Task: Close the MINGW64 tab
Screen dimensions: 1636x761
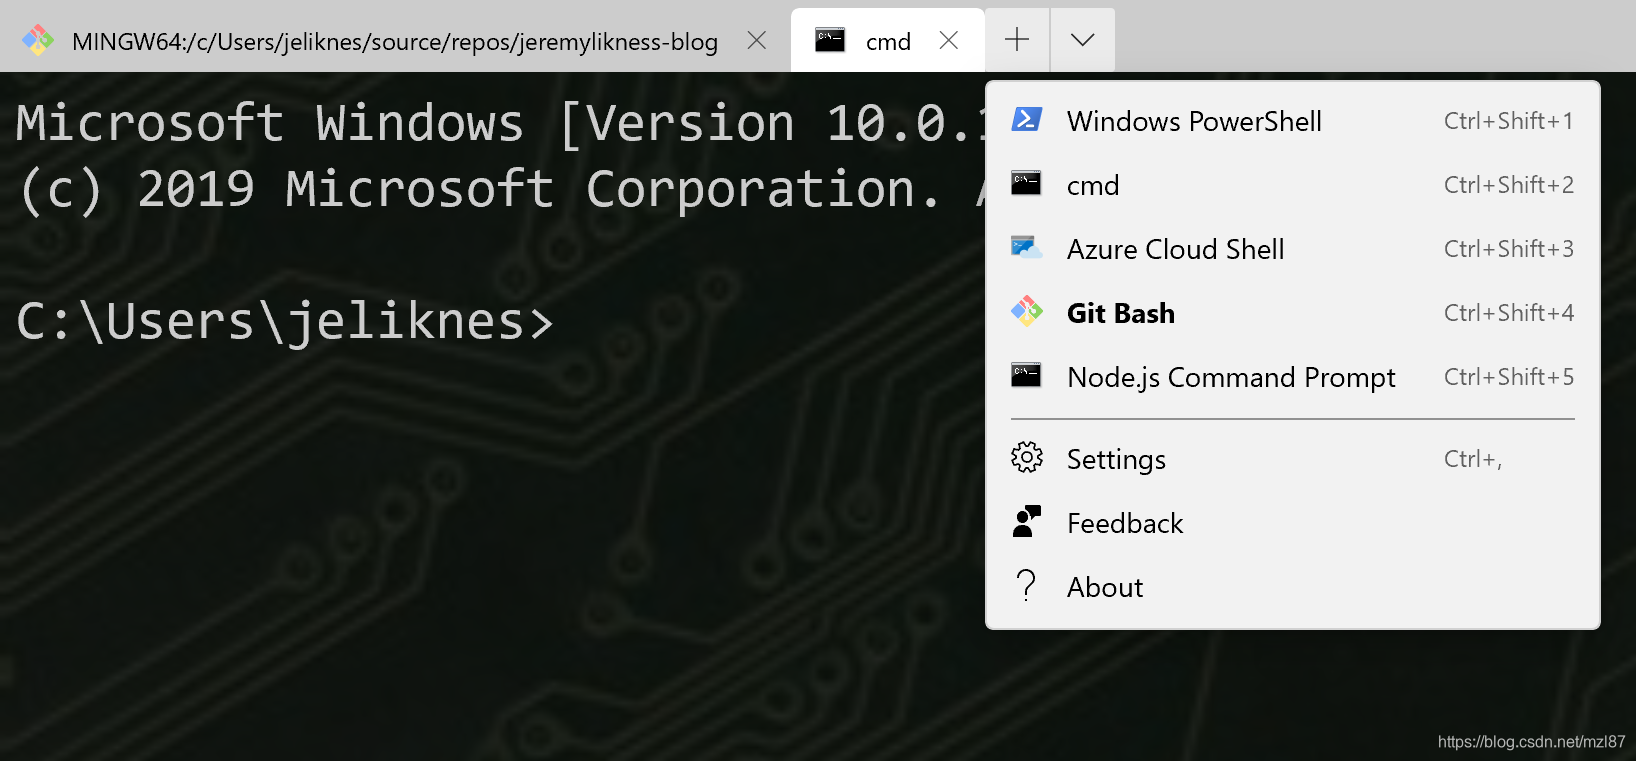Action: (757, 40)
